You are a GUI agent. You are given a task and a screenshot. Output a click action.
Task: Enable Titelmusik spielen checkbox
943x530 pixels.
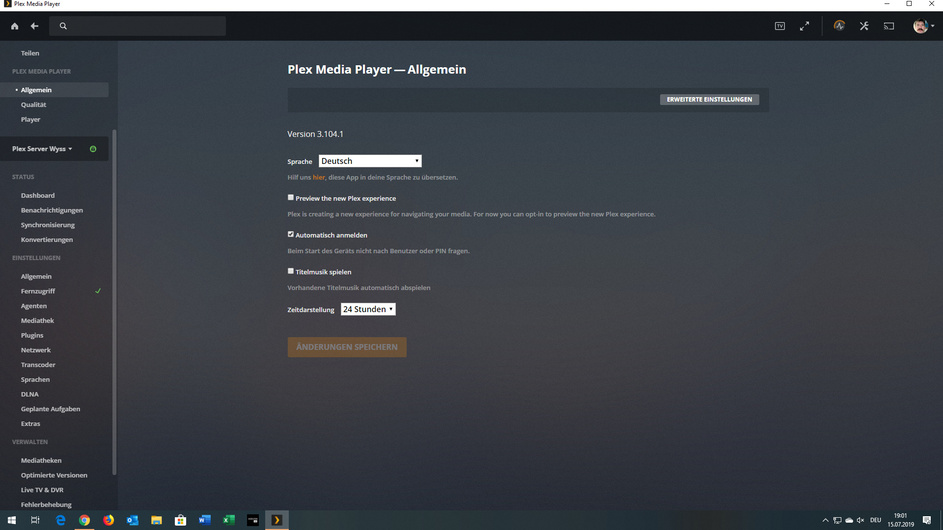tap(290, 271)
